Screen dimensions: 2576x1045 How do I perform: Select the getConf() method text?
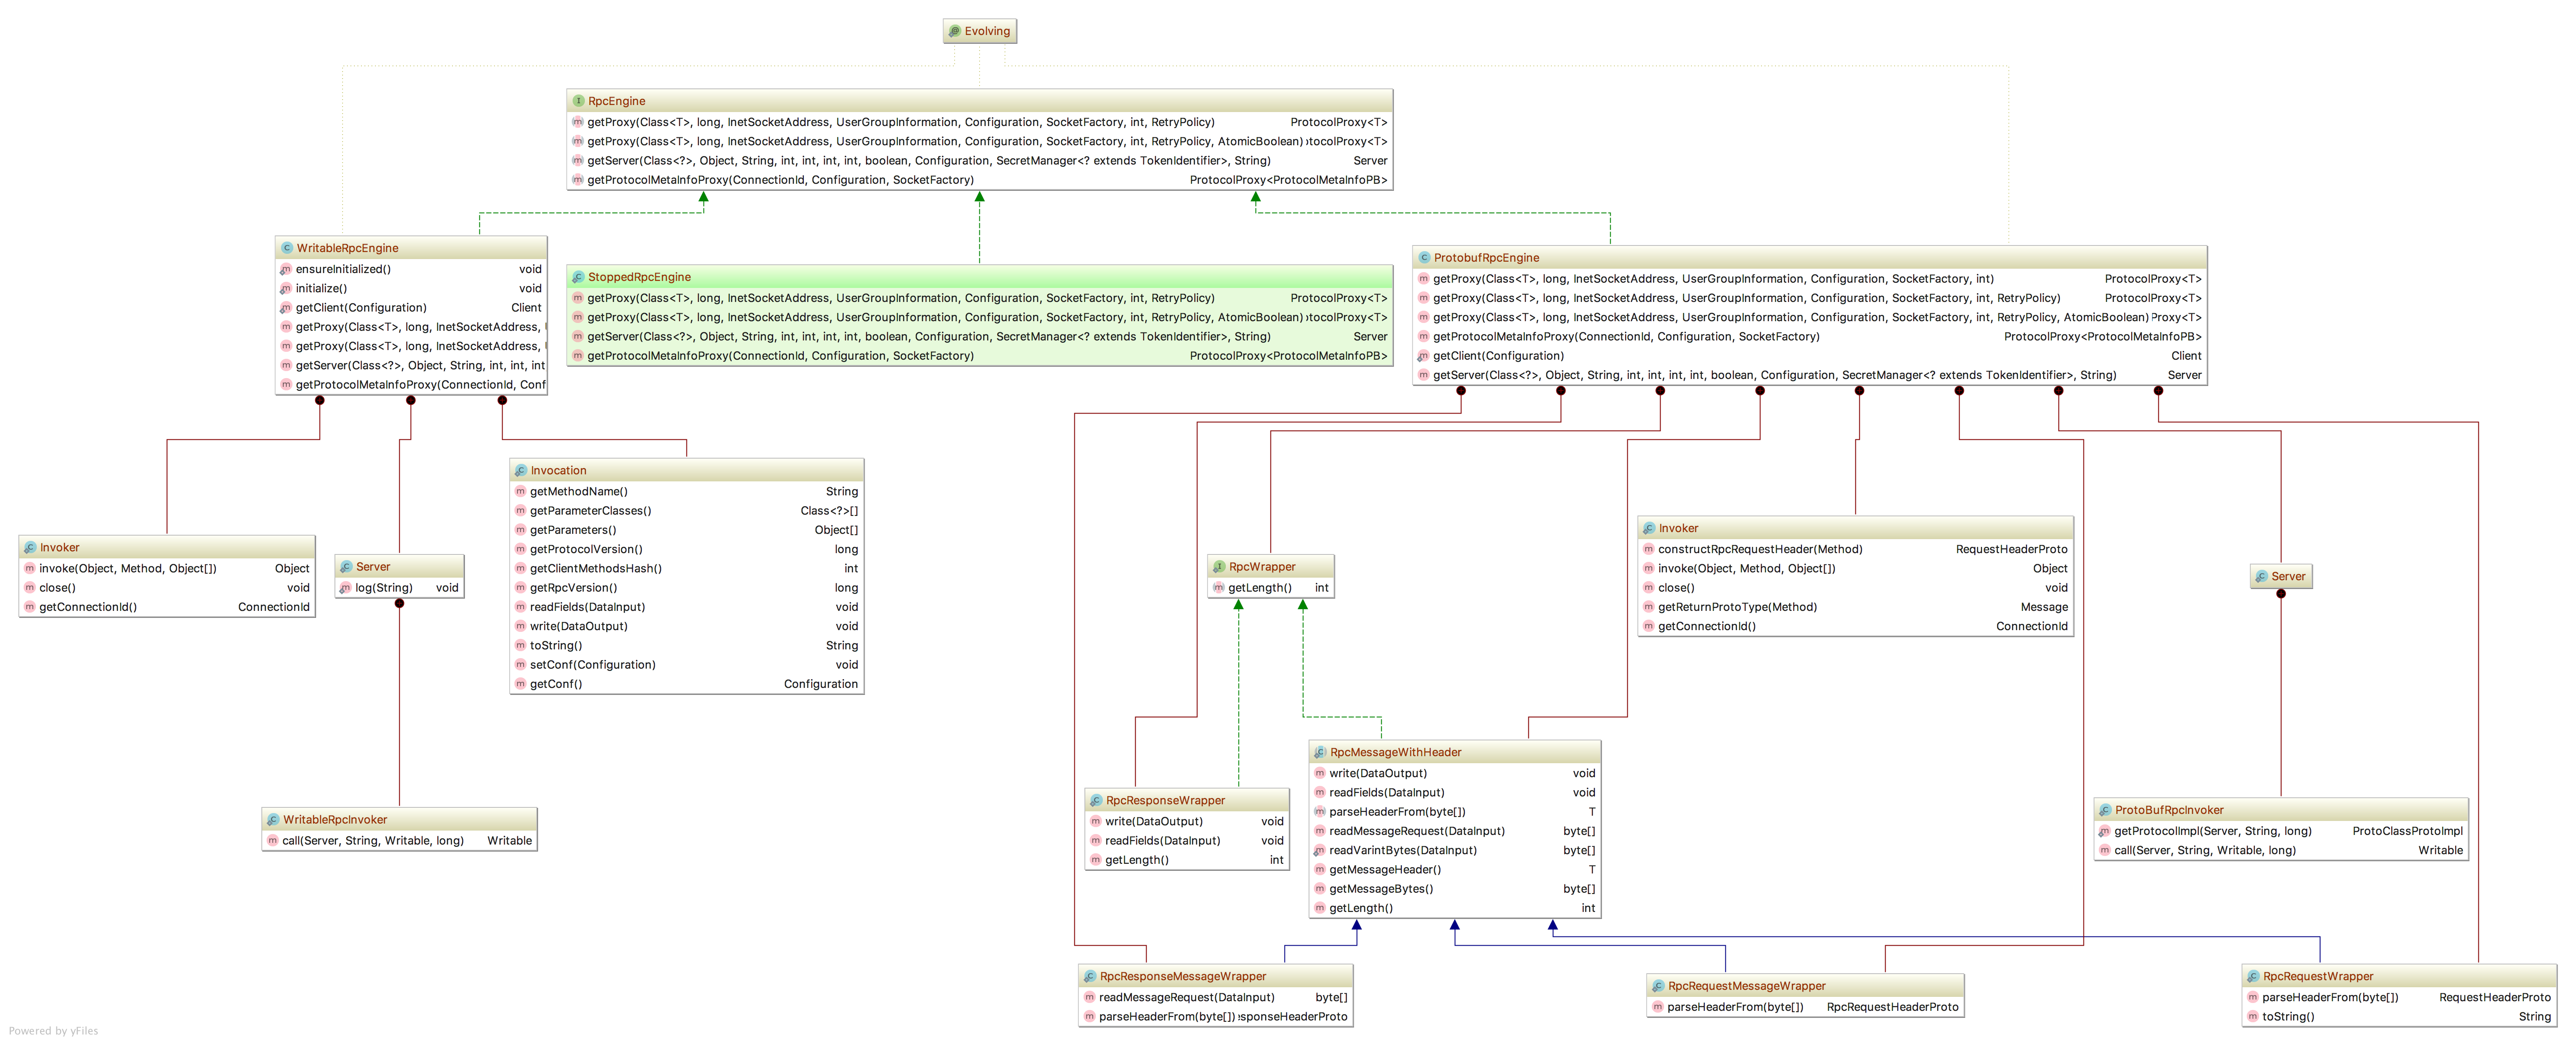(x=556, y=684)
